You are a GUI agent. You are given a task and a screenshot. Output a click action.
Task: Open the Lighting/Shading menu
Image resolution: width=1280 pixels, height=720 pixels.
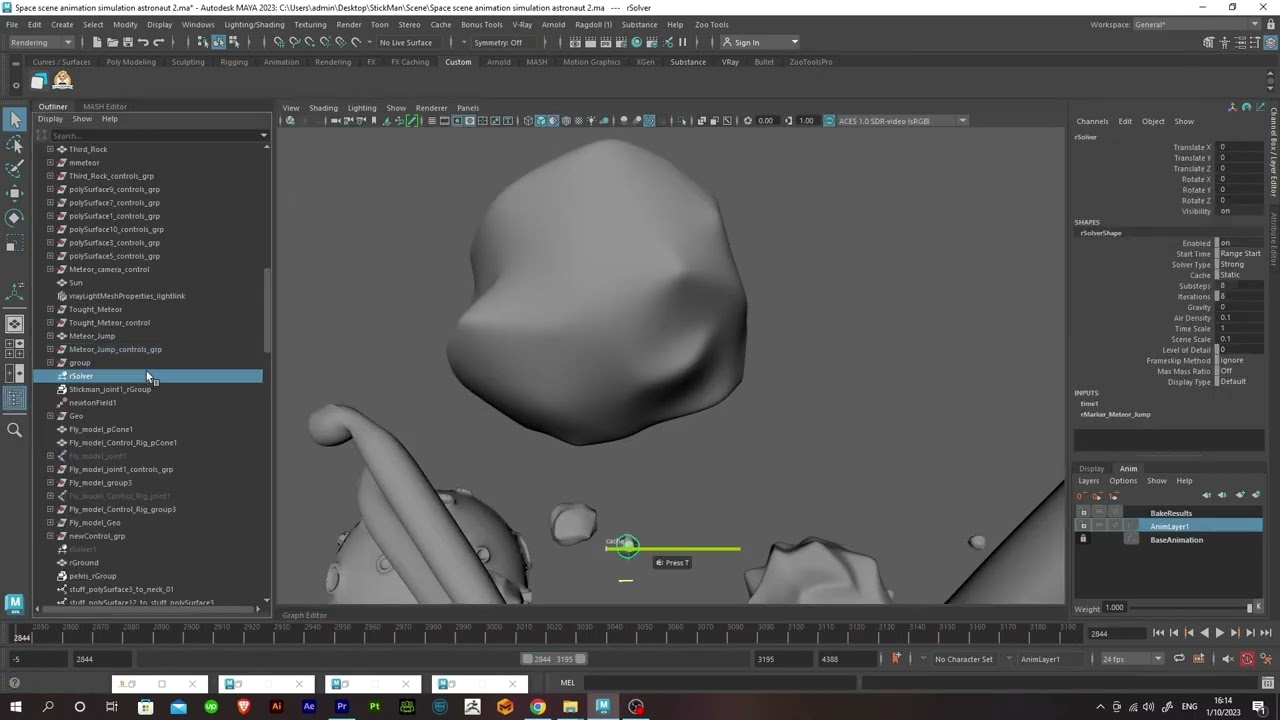click(x=254, y=24)
